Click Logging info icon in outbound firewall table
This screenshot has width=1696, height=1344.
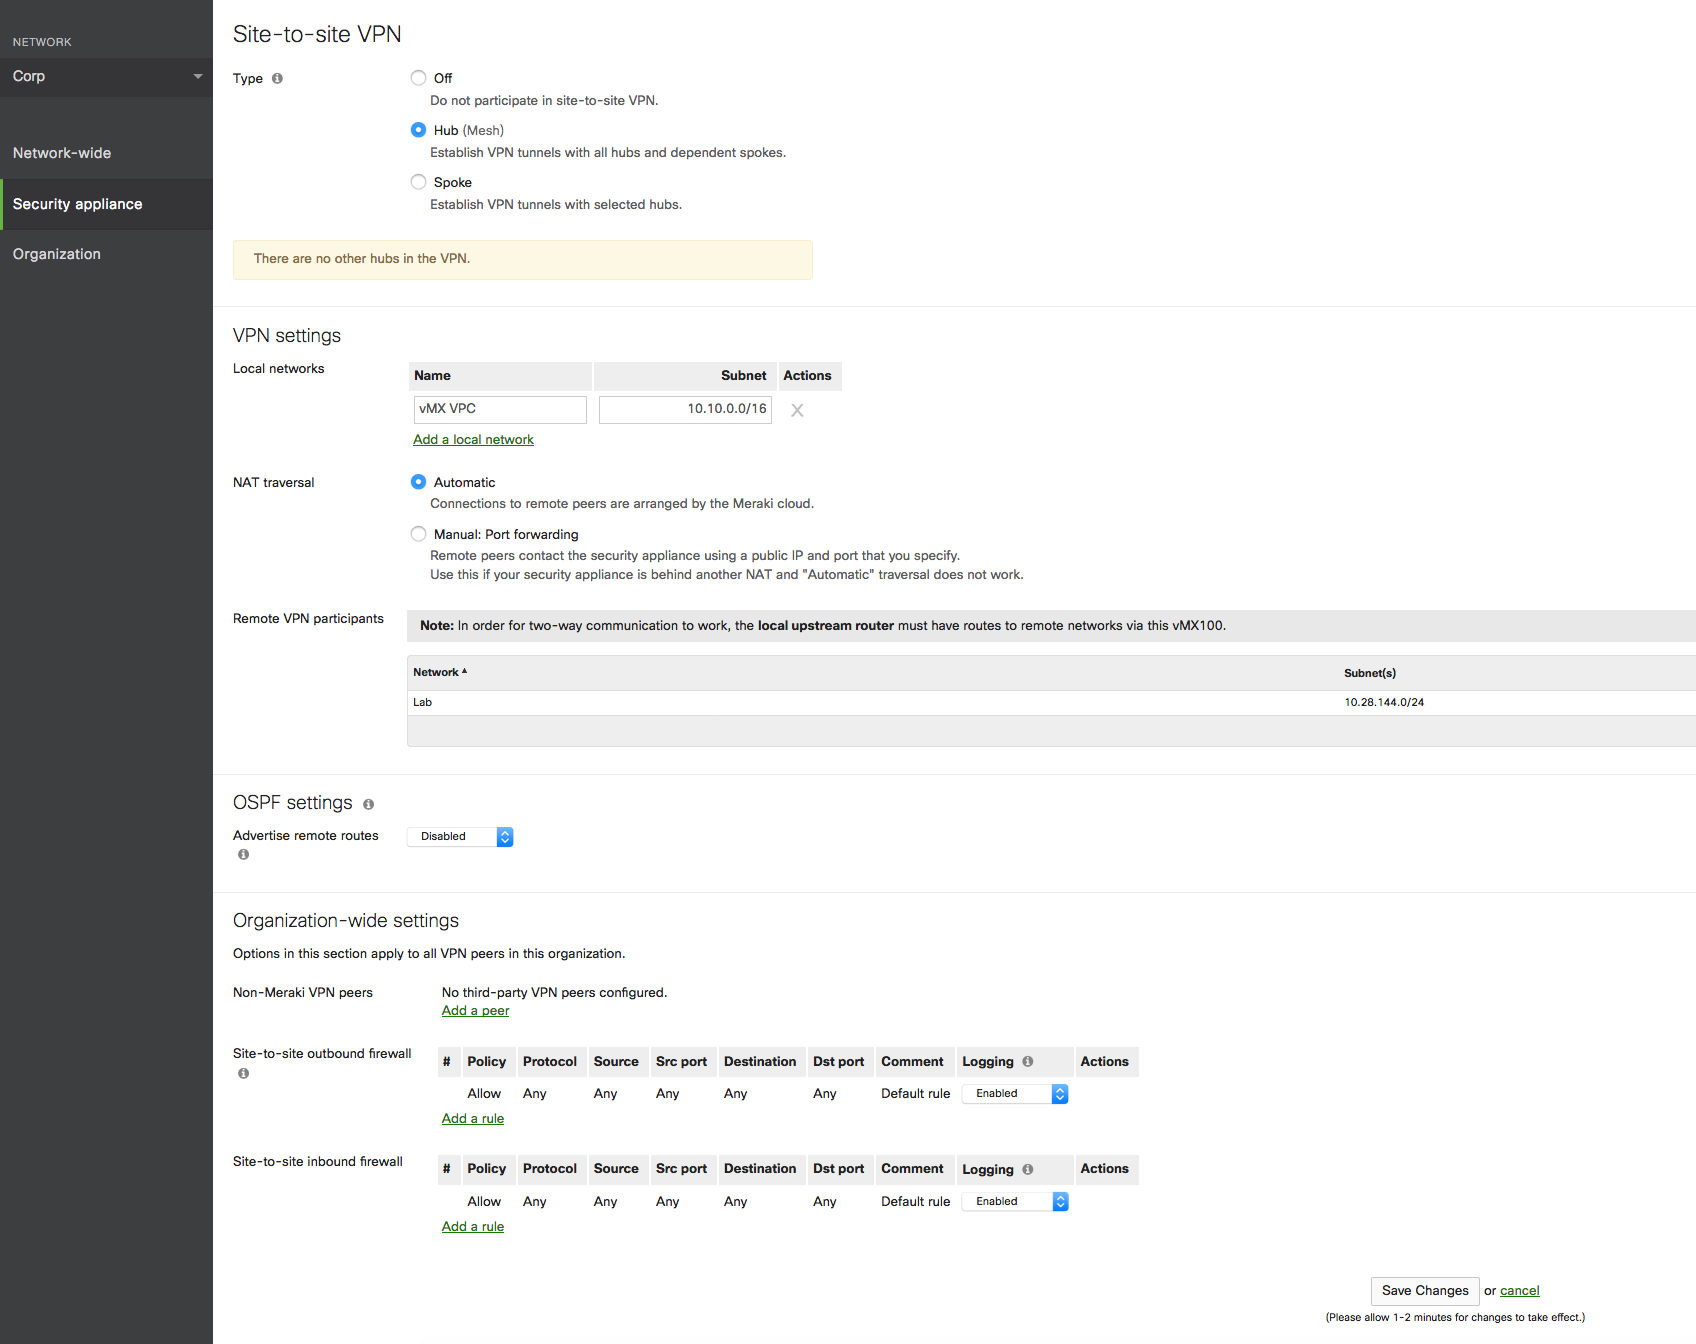1027,1062
